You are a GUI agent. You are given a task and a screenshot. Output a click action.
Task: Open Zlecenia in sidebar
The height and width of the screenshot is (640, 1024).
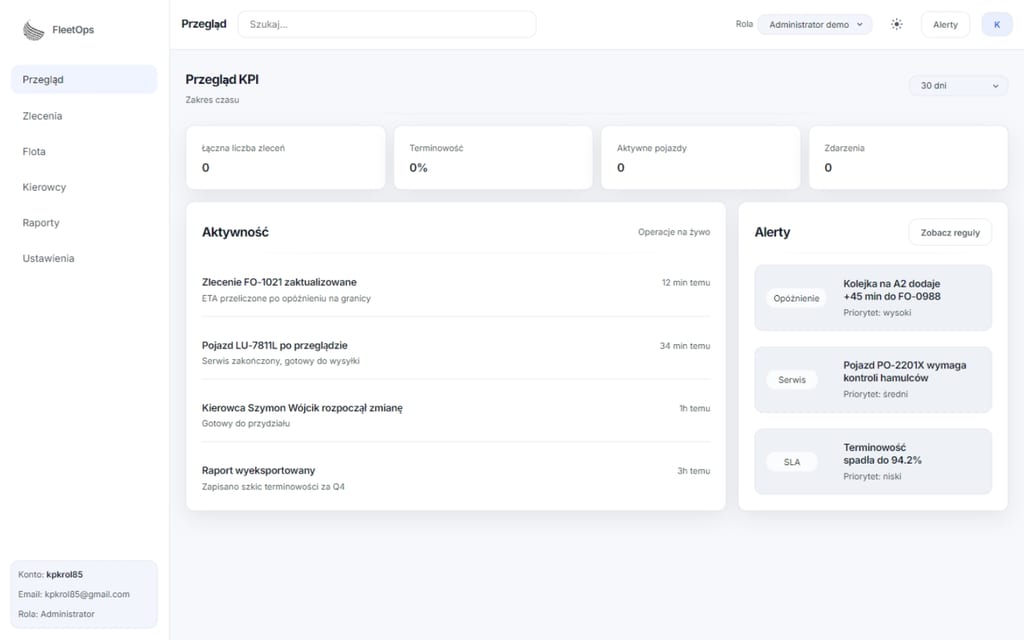(x=84, y=116)
